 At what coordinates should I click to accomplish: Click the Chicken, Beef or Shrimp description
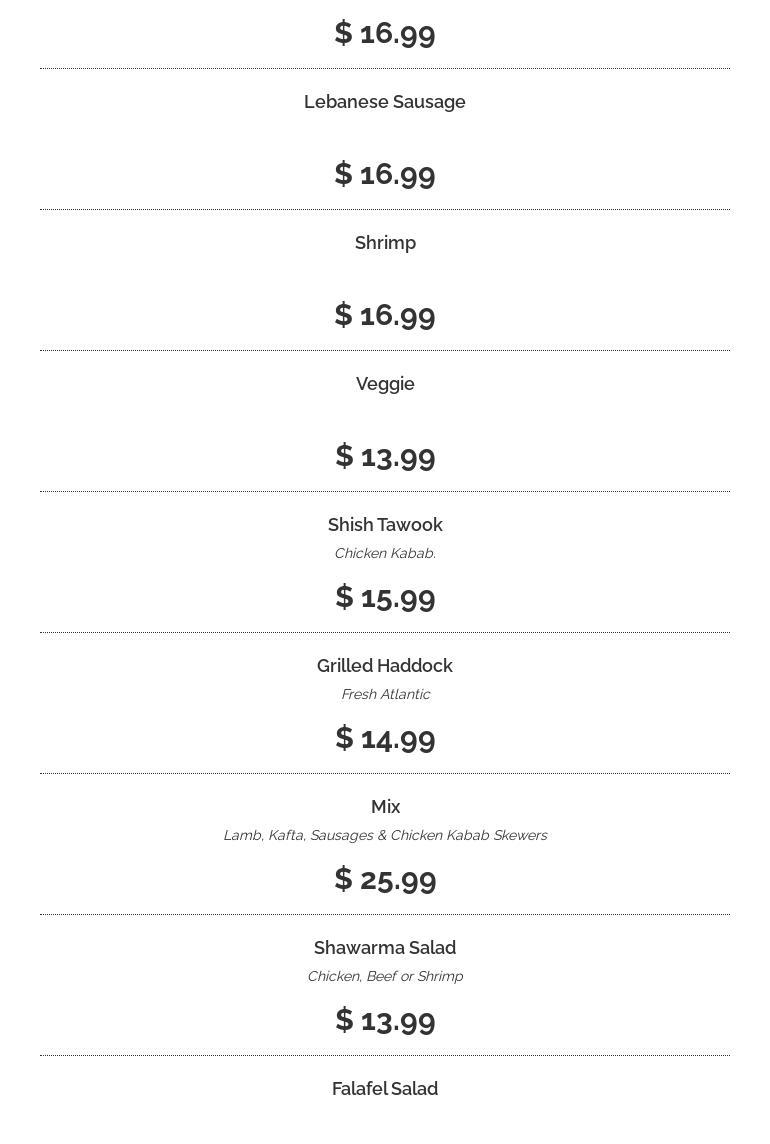pos(385,976)
